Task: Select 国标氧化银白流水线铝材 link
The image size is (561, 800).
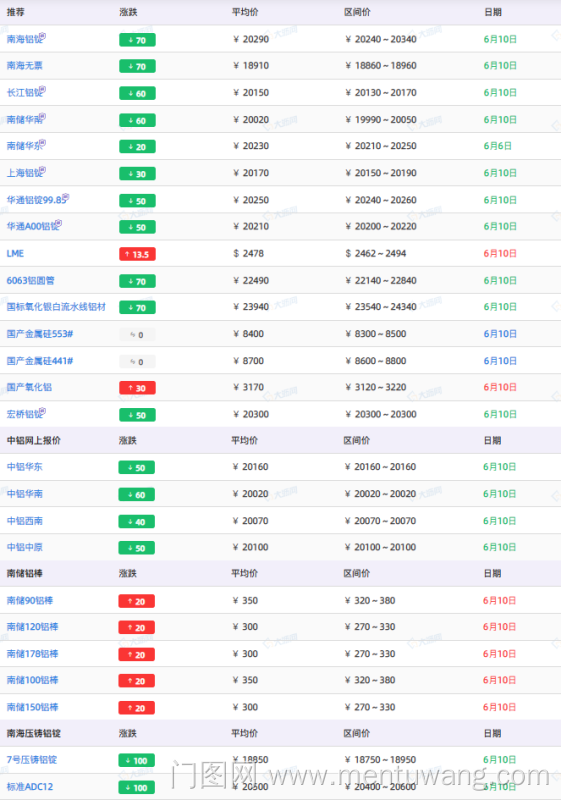Action: 56,307
